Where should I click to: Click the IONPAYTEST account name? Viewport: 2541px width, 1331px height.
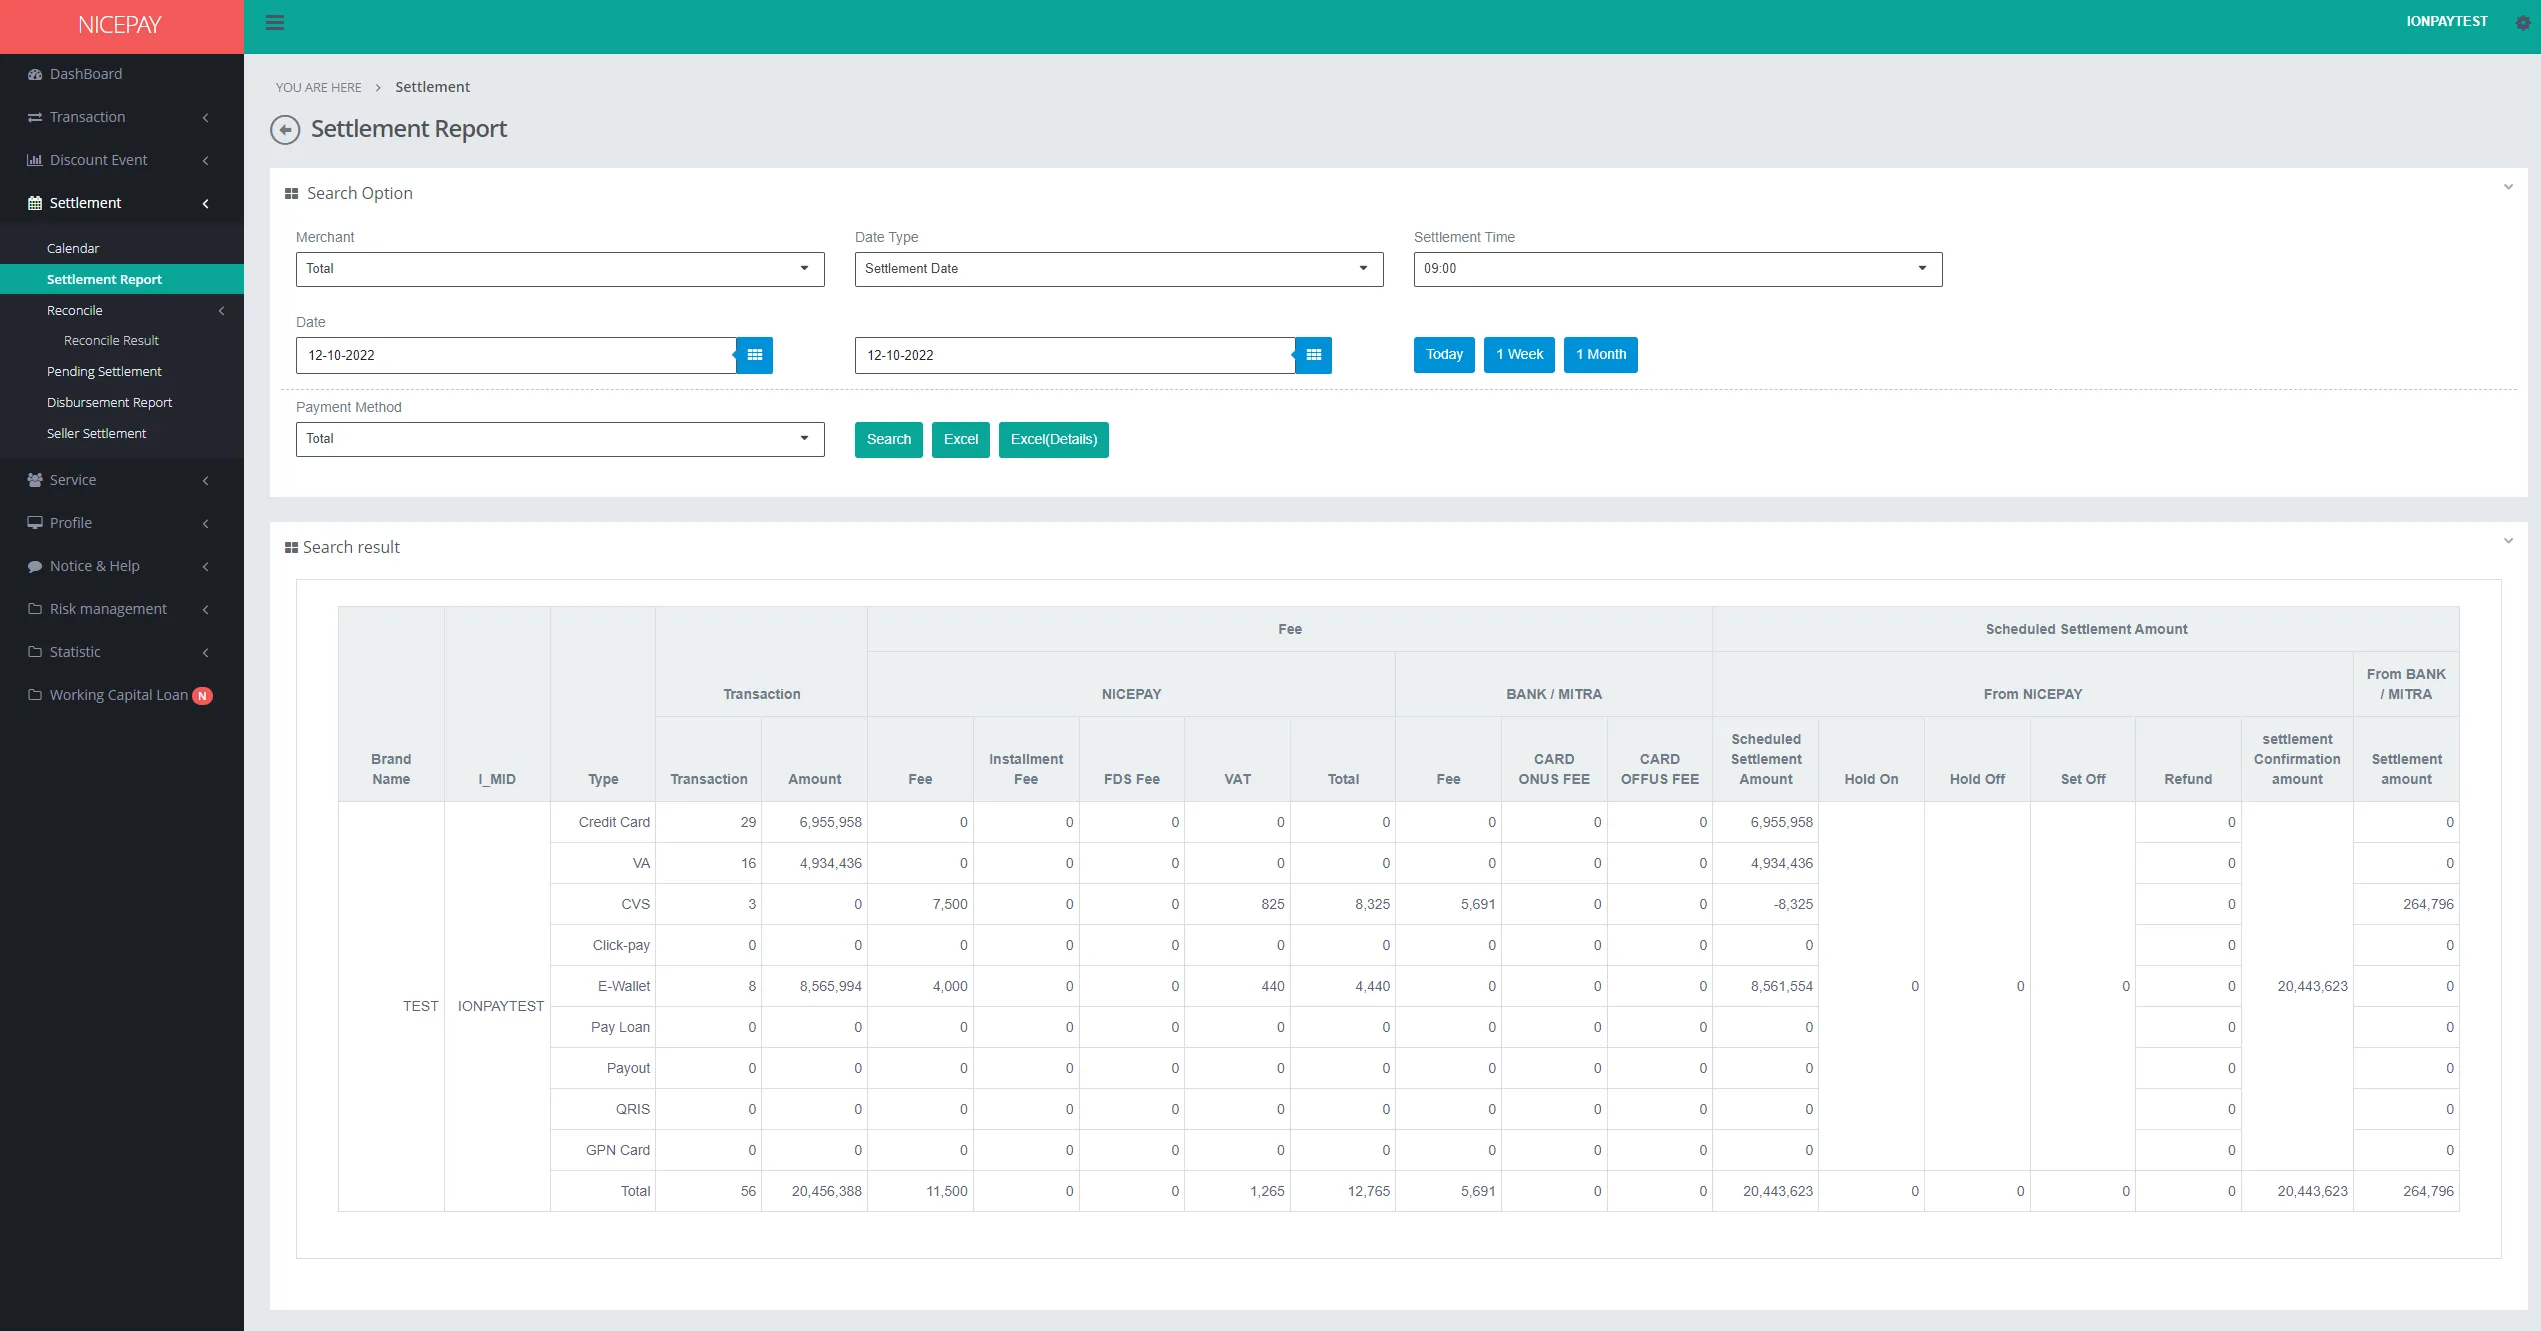[2447, 21]
